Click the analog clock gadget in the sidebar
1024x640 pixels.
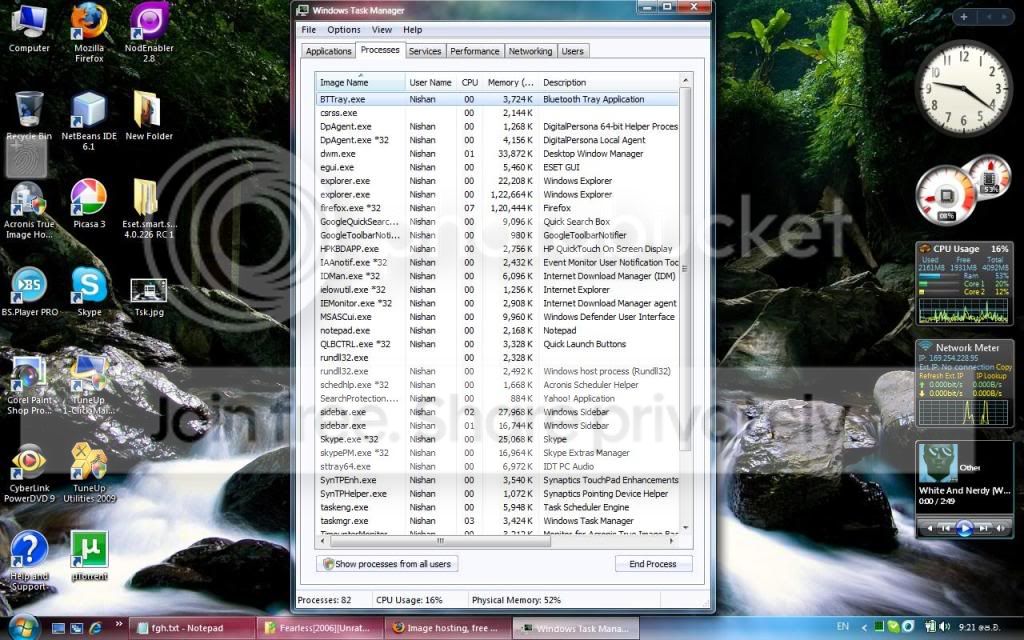click(963, 88)
